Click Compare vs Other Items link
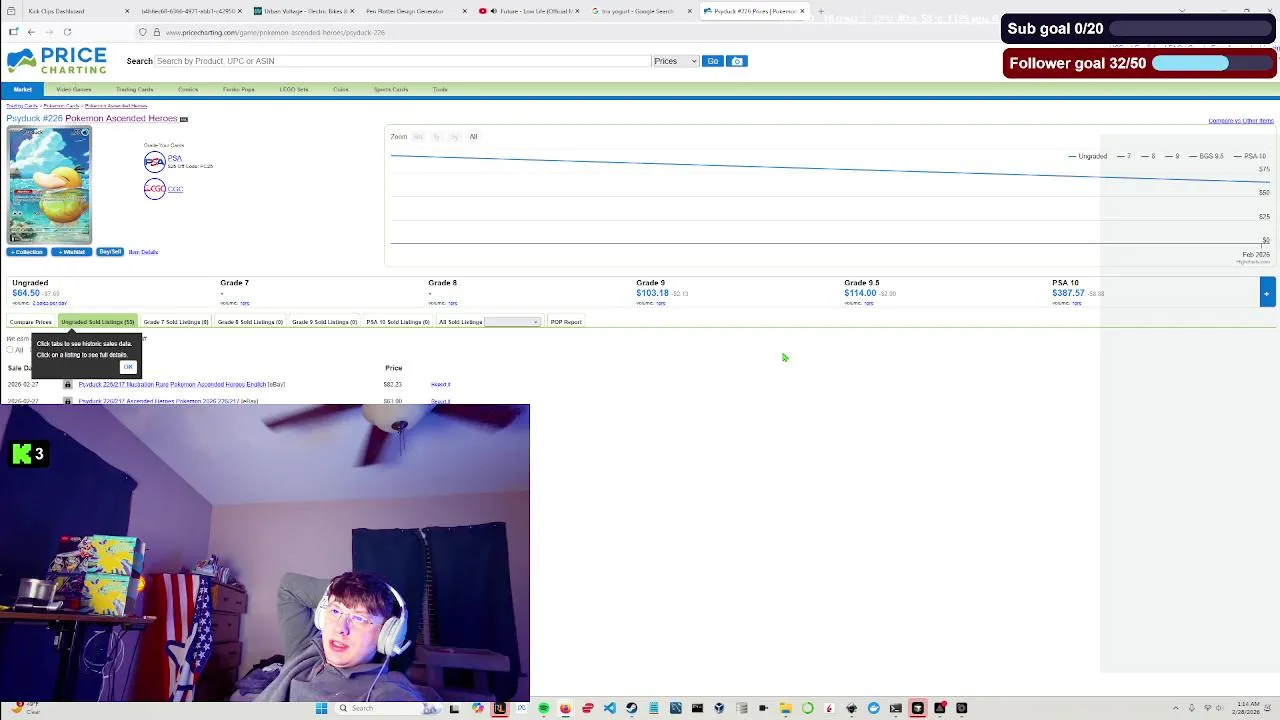This screenshot has width=1280, height=720. (x=1240, y=121)
